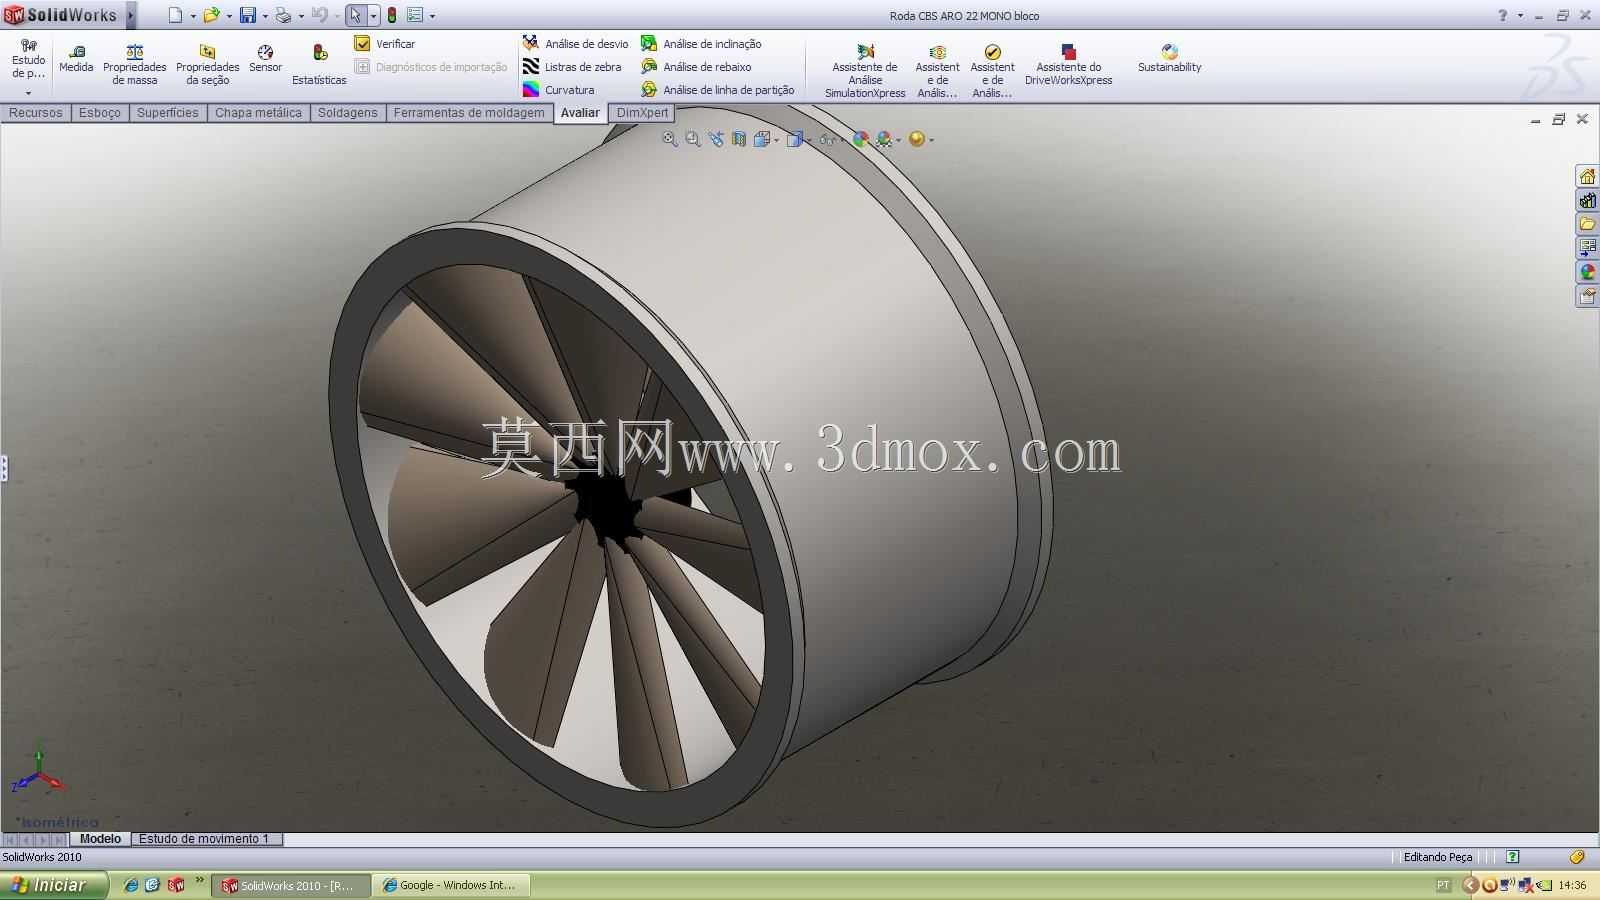Screen dimensions: 1600x900
Task: Open the Medida measurement tool
Action: [x=76, y=59]
